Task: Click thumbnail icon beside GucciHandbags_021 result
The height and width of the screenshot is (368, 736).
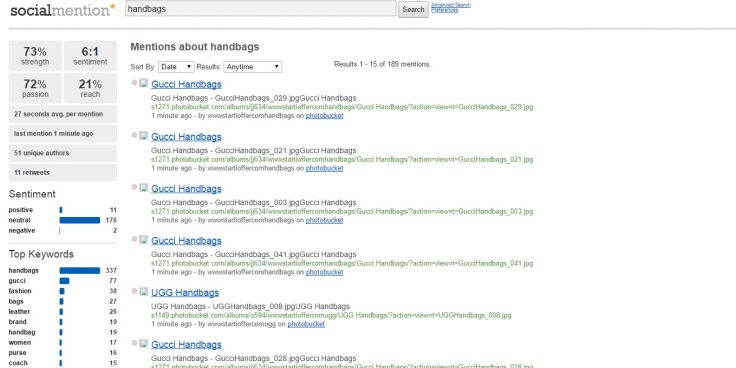Action: point(144,136)
